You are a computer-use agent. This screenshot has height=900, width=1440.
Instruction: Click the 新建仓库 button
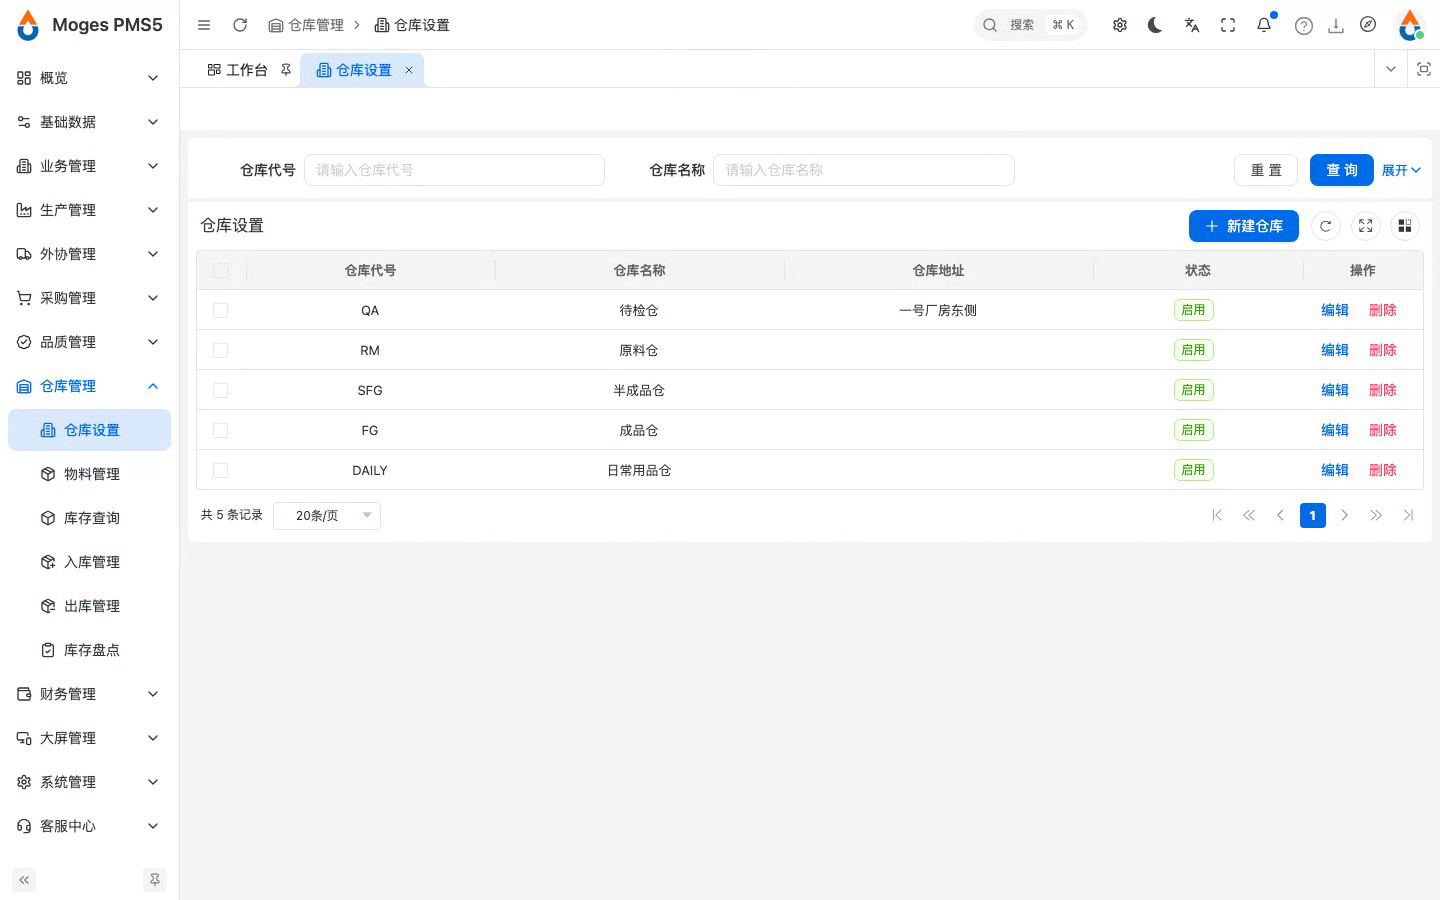pos(1243,226)
